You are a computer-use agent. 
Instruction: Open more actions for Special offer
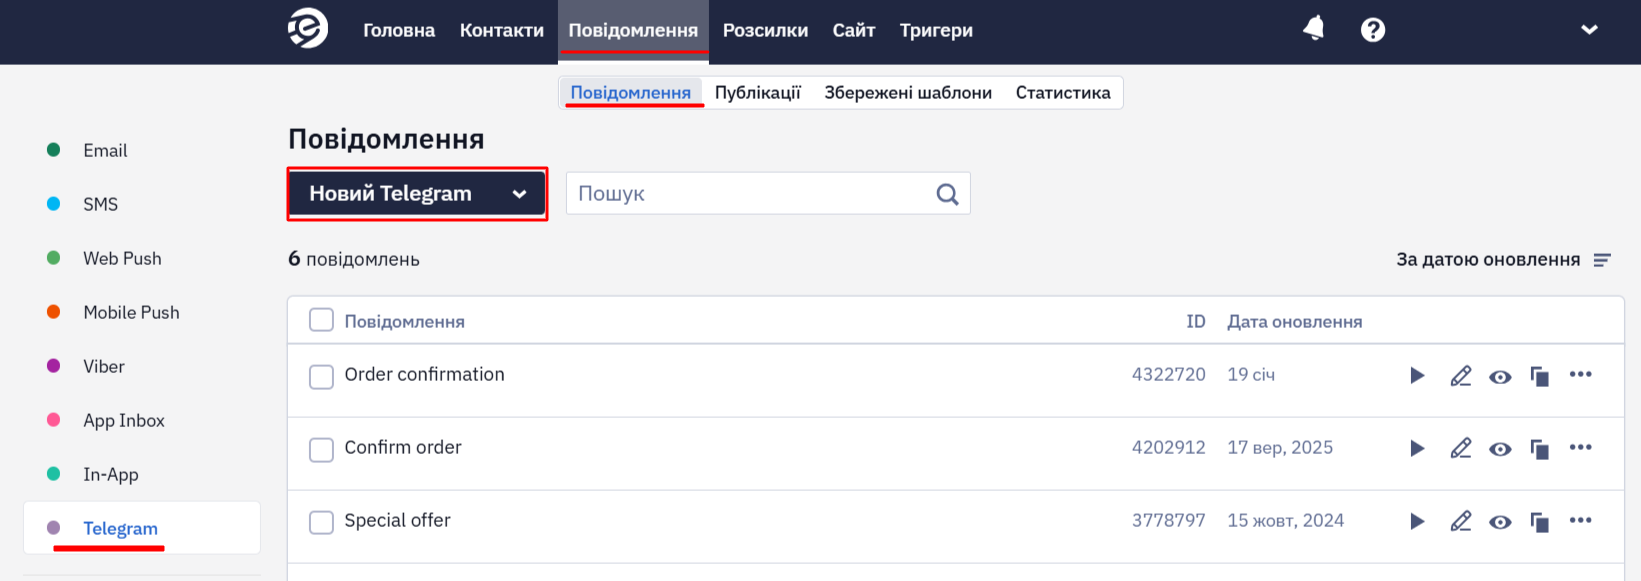coord(1580,520)
